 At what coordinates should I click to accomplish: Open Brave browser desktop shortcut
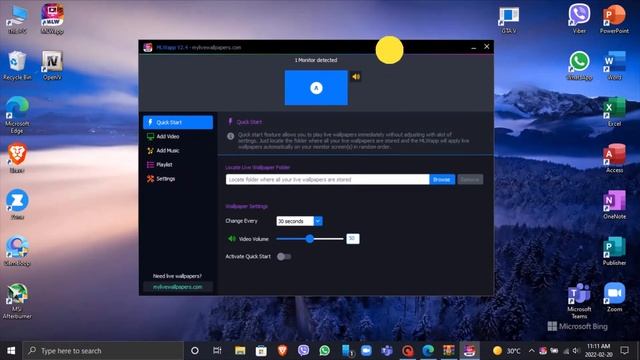[17, 158]
